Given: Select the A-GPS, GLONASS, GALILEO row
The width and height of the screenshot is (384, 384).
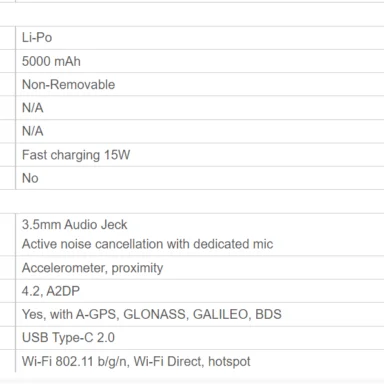Looking at the screenshot, I should pos(200,314).
